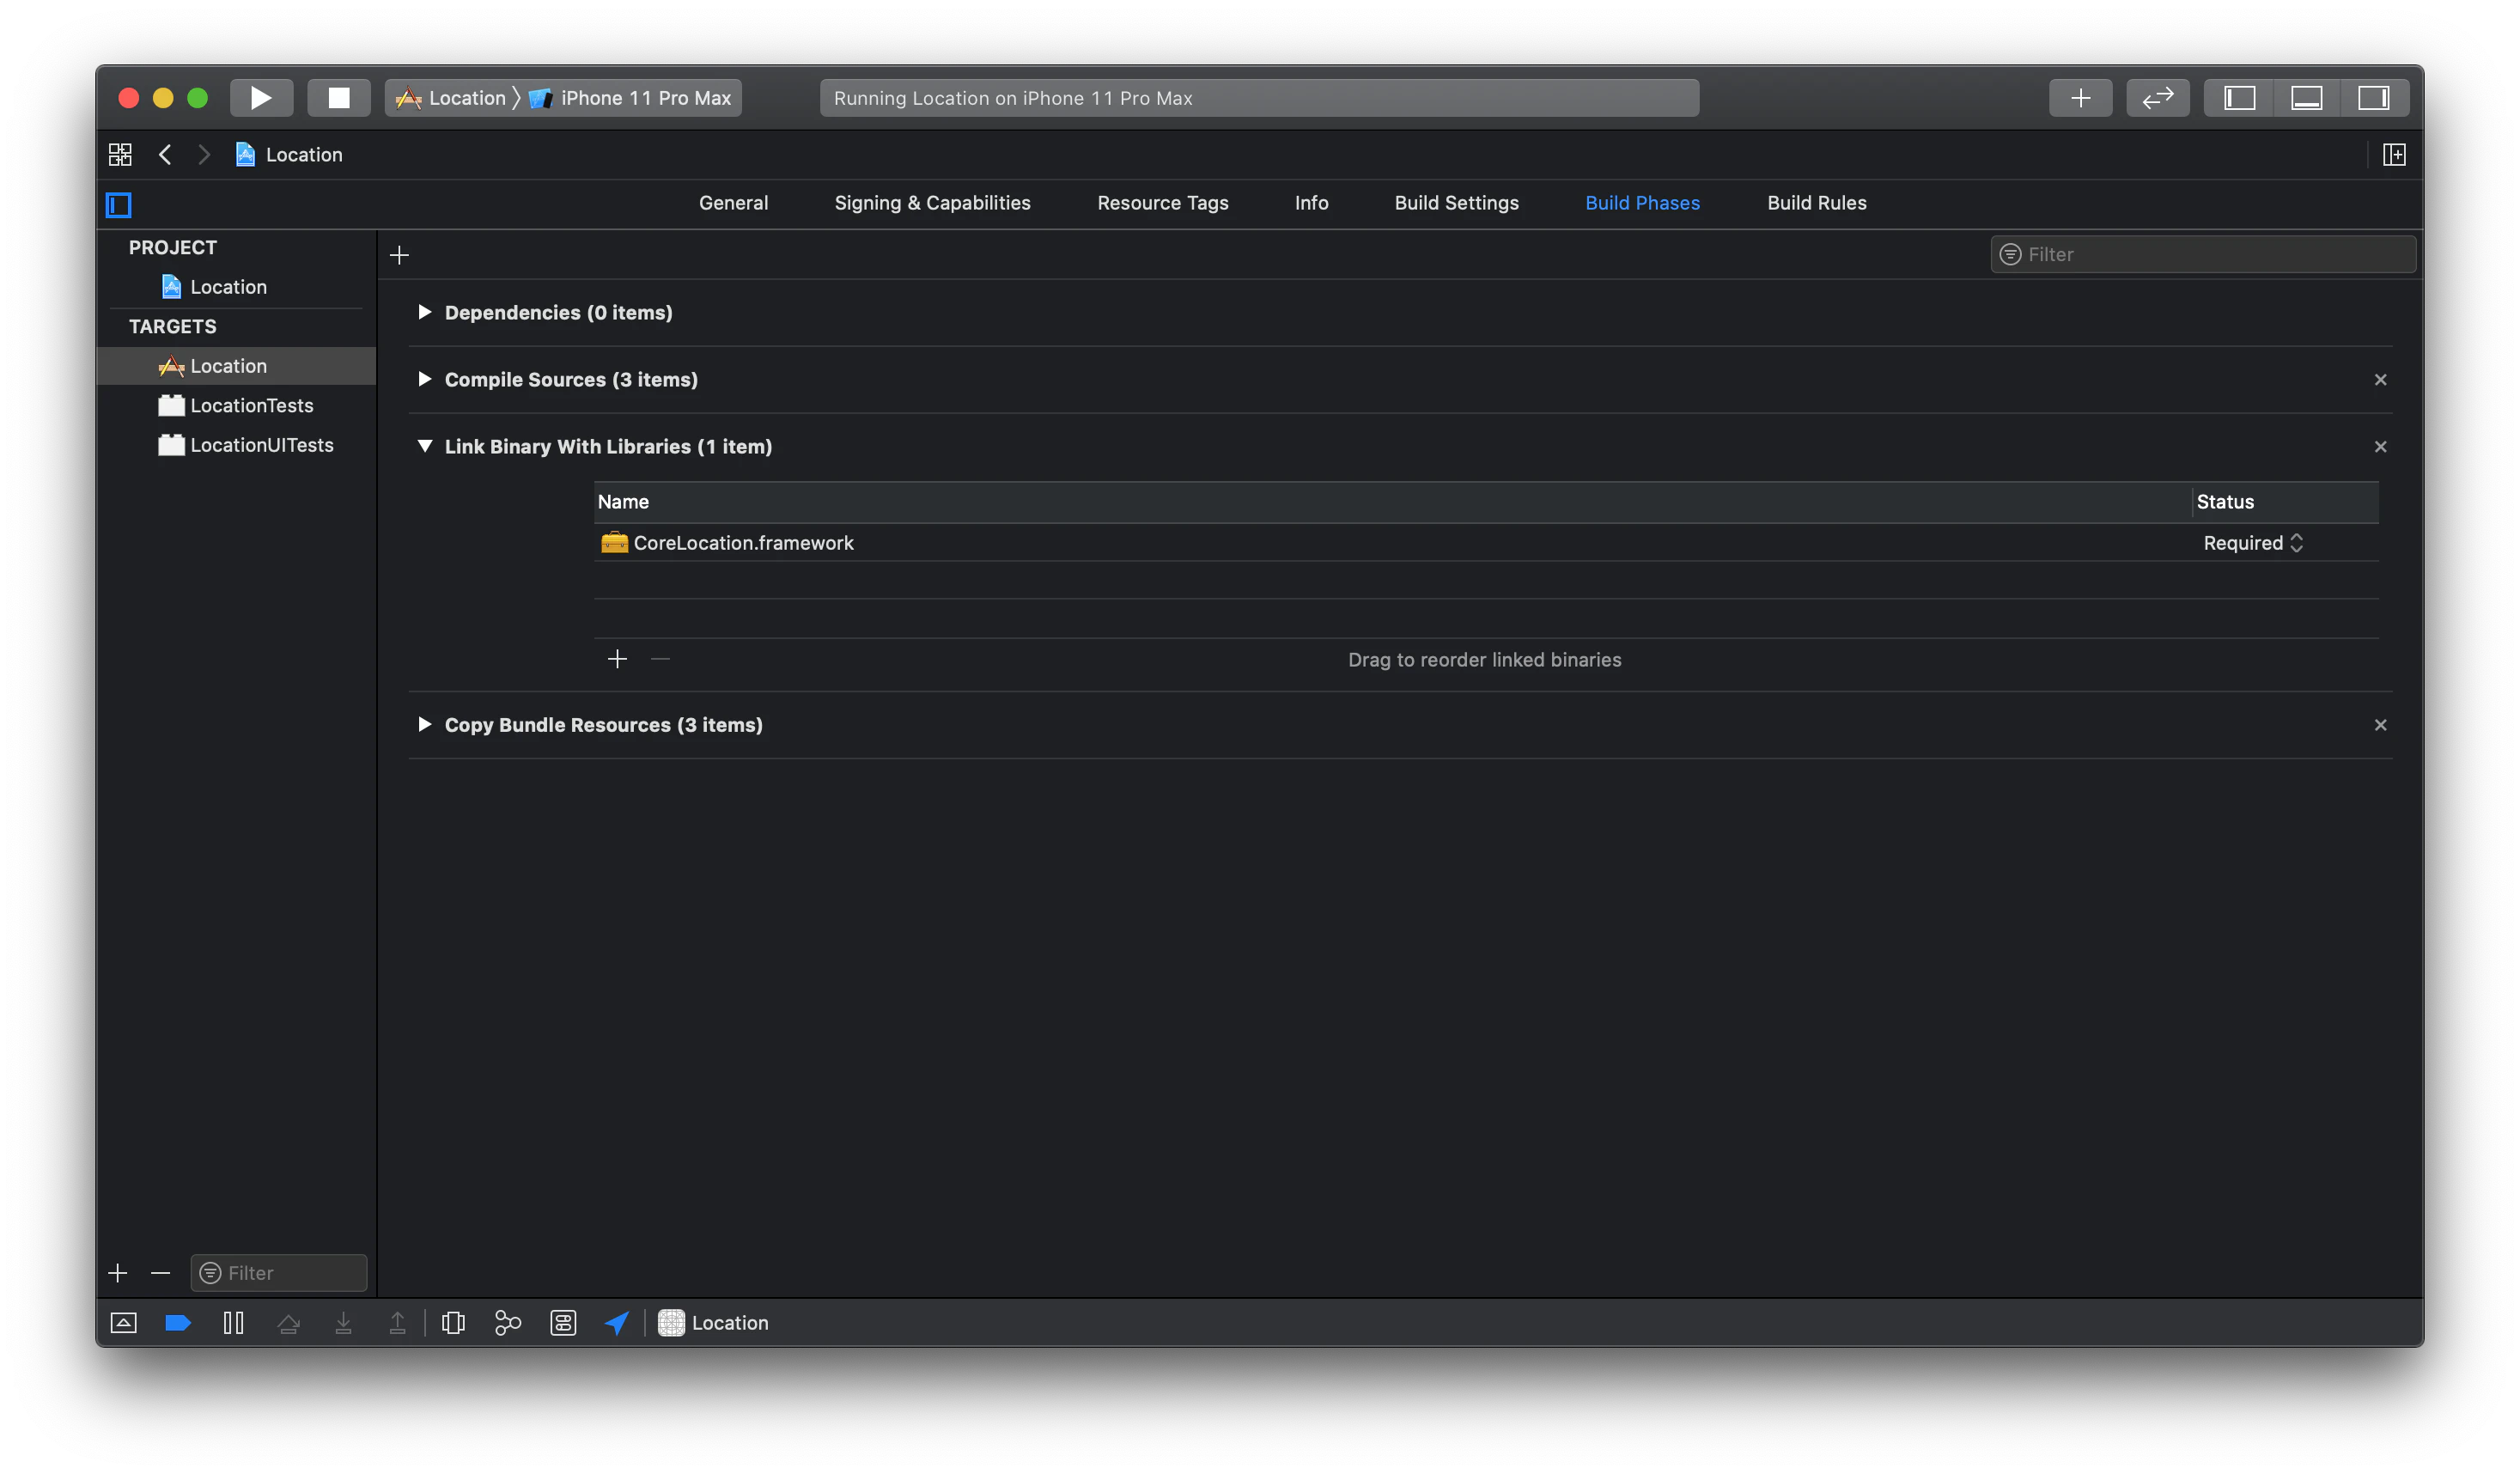
Task: Expand Compile Sources section
Action: point(424,379)
